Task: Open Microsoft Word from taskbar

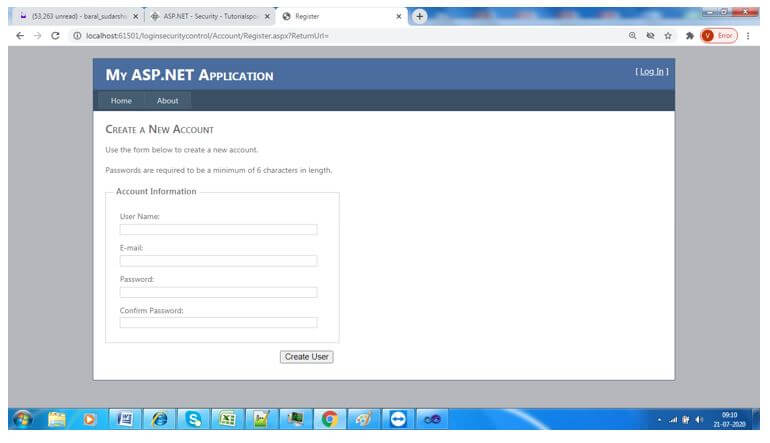Action: click(125, 419)
